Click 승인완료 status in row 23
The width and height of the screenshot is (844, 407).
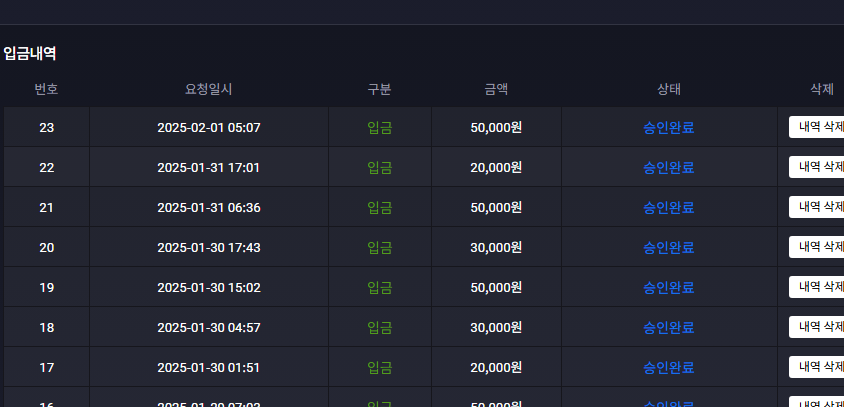(x=669, y=128)
